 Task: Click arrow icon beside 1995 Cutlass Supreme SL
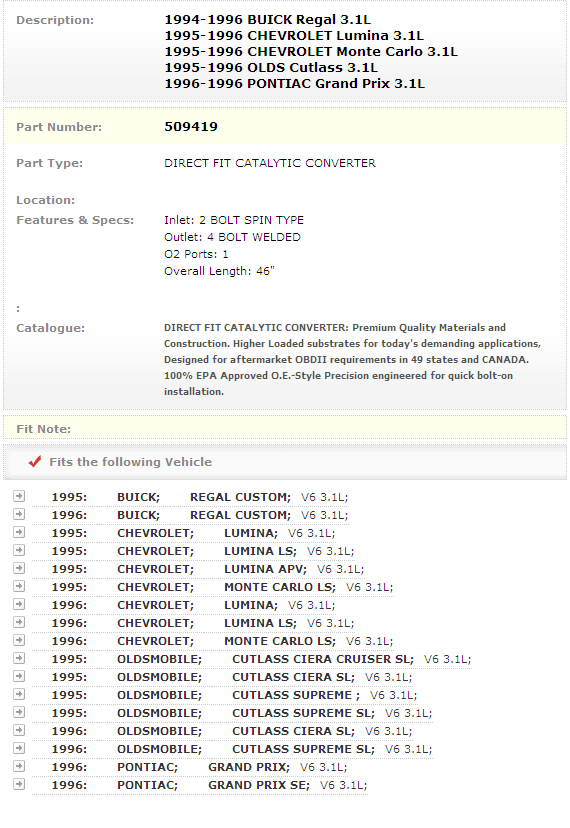point(19,712)
